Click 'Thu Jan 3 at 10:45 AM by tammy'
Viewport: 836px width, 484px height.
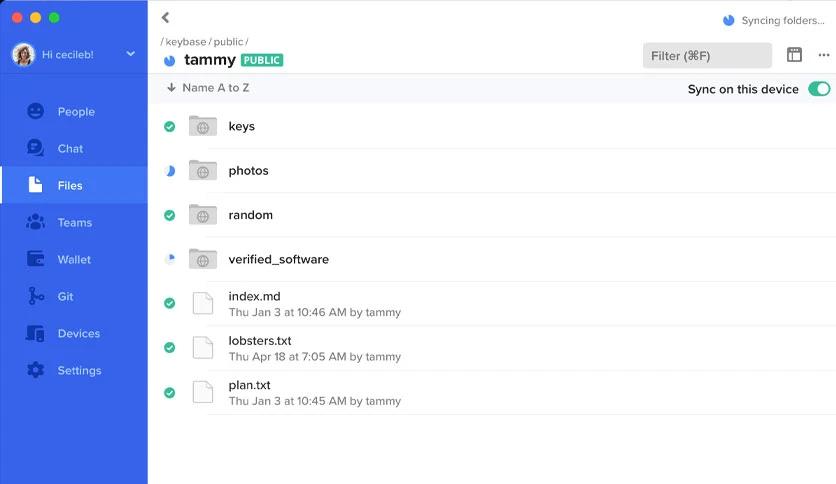tap(315, 401)
